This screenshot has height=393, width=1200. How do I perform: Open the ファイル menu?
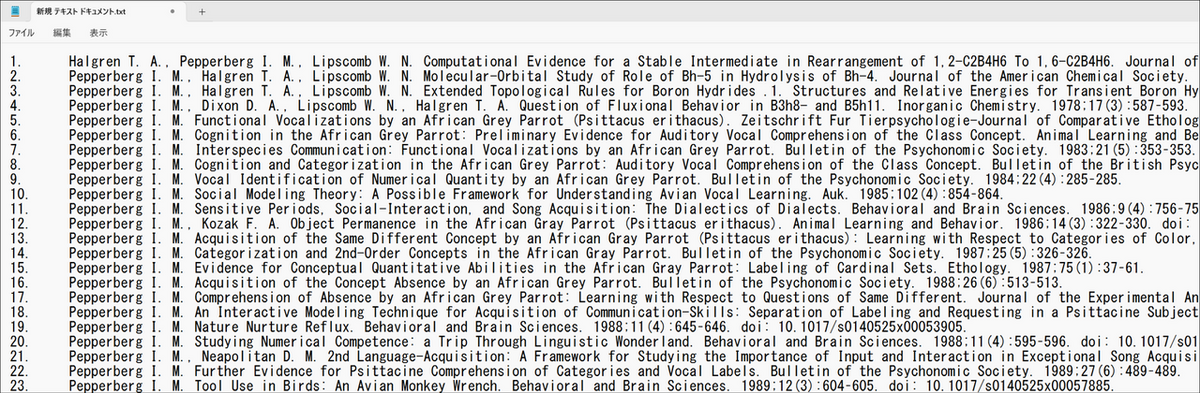click(22, 33)
